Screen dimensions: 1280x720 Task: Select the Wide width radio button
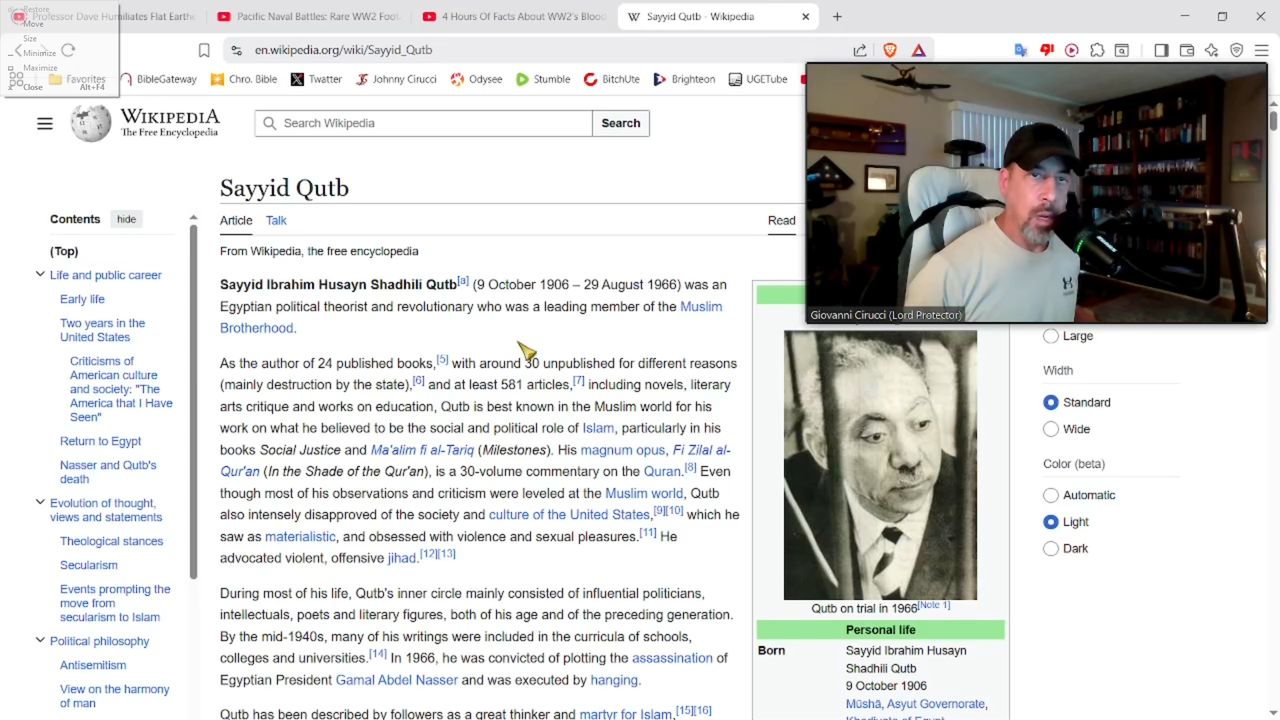pyautogui.click(x=1051, y=429)
